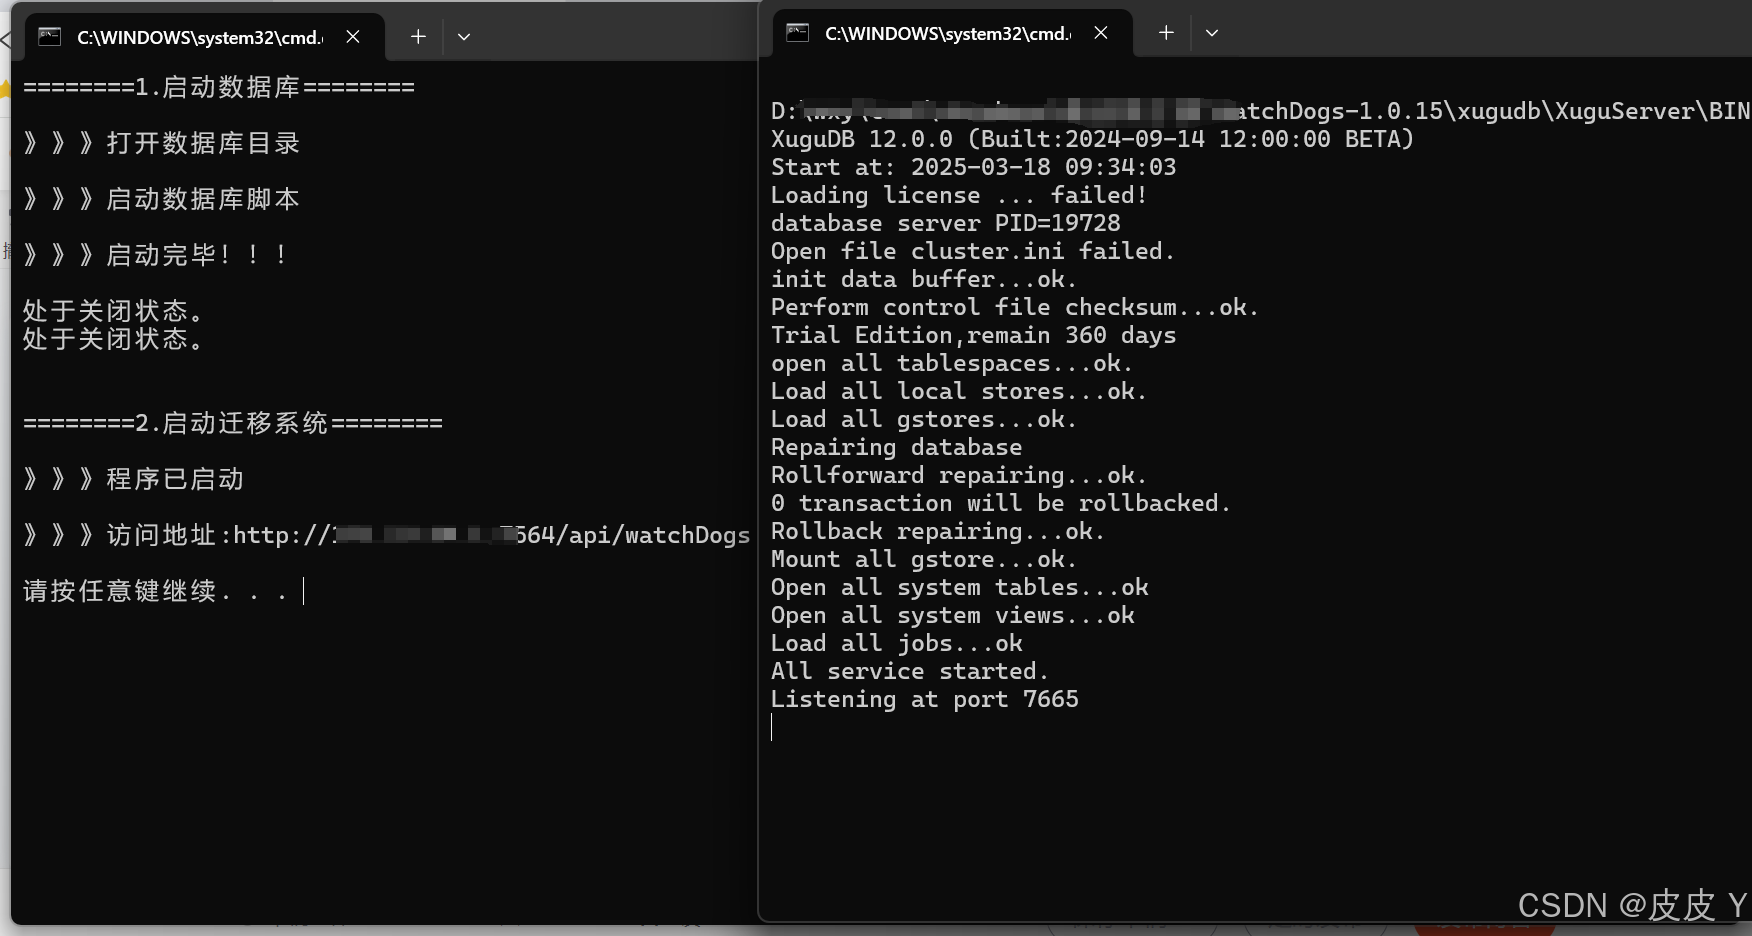Click 'database server PID=19728' line

point(945,223)
